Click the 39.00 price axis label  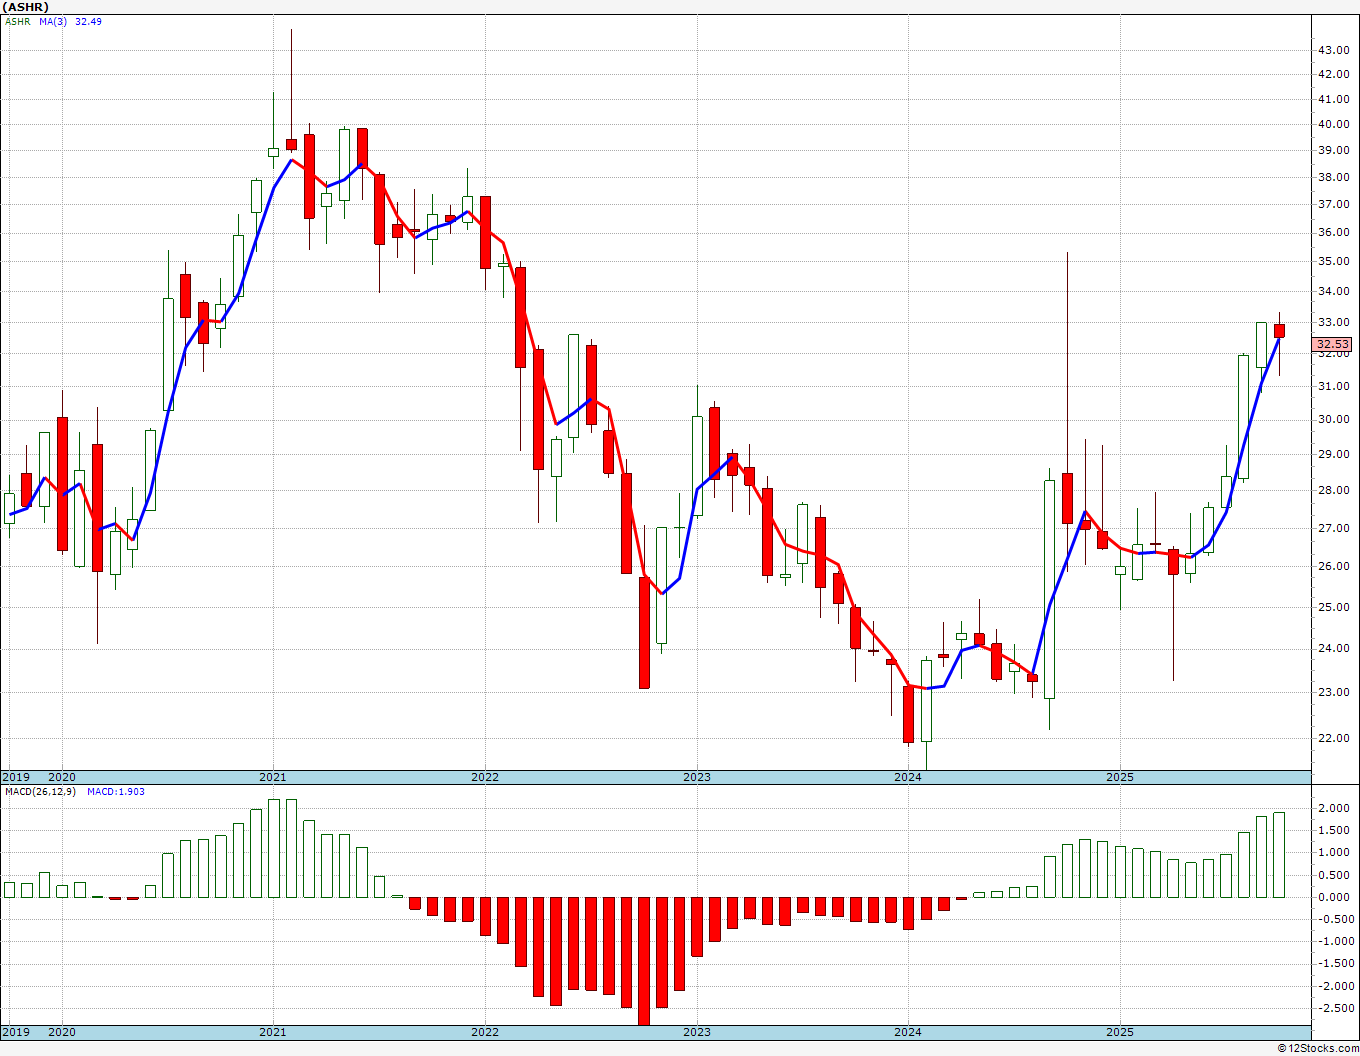pos(1333,150)
